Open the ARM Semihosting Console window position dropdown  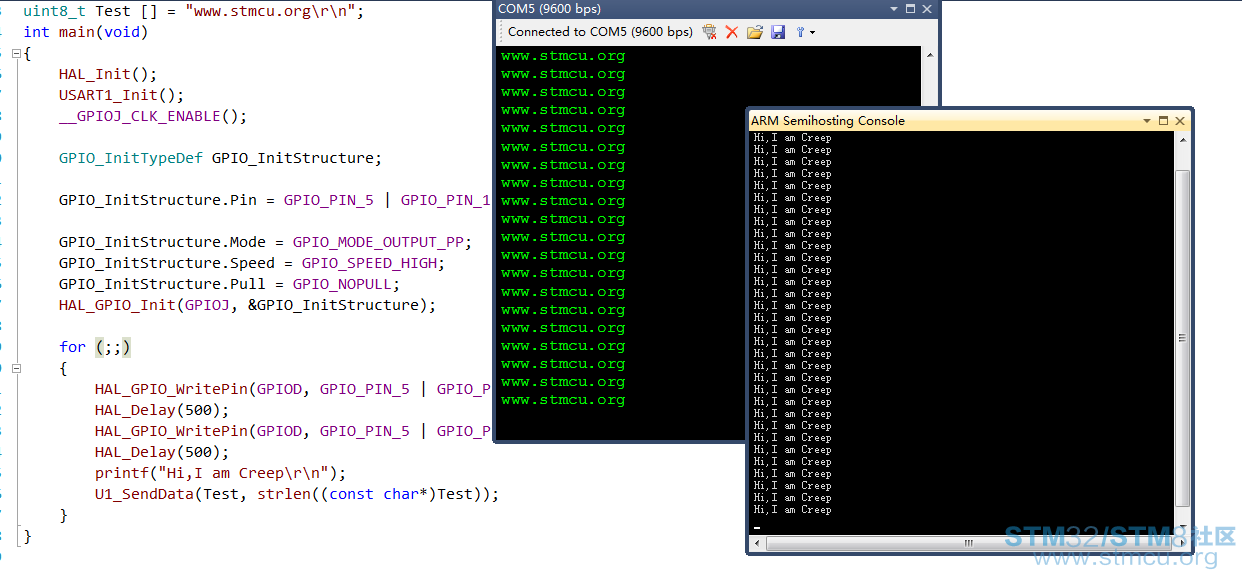(1147, 121)
